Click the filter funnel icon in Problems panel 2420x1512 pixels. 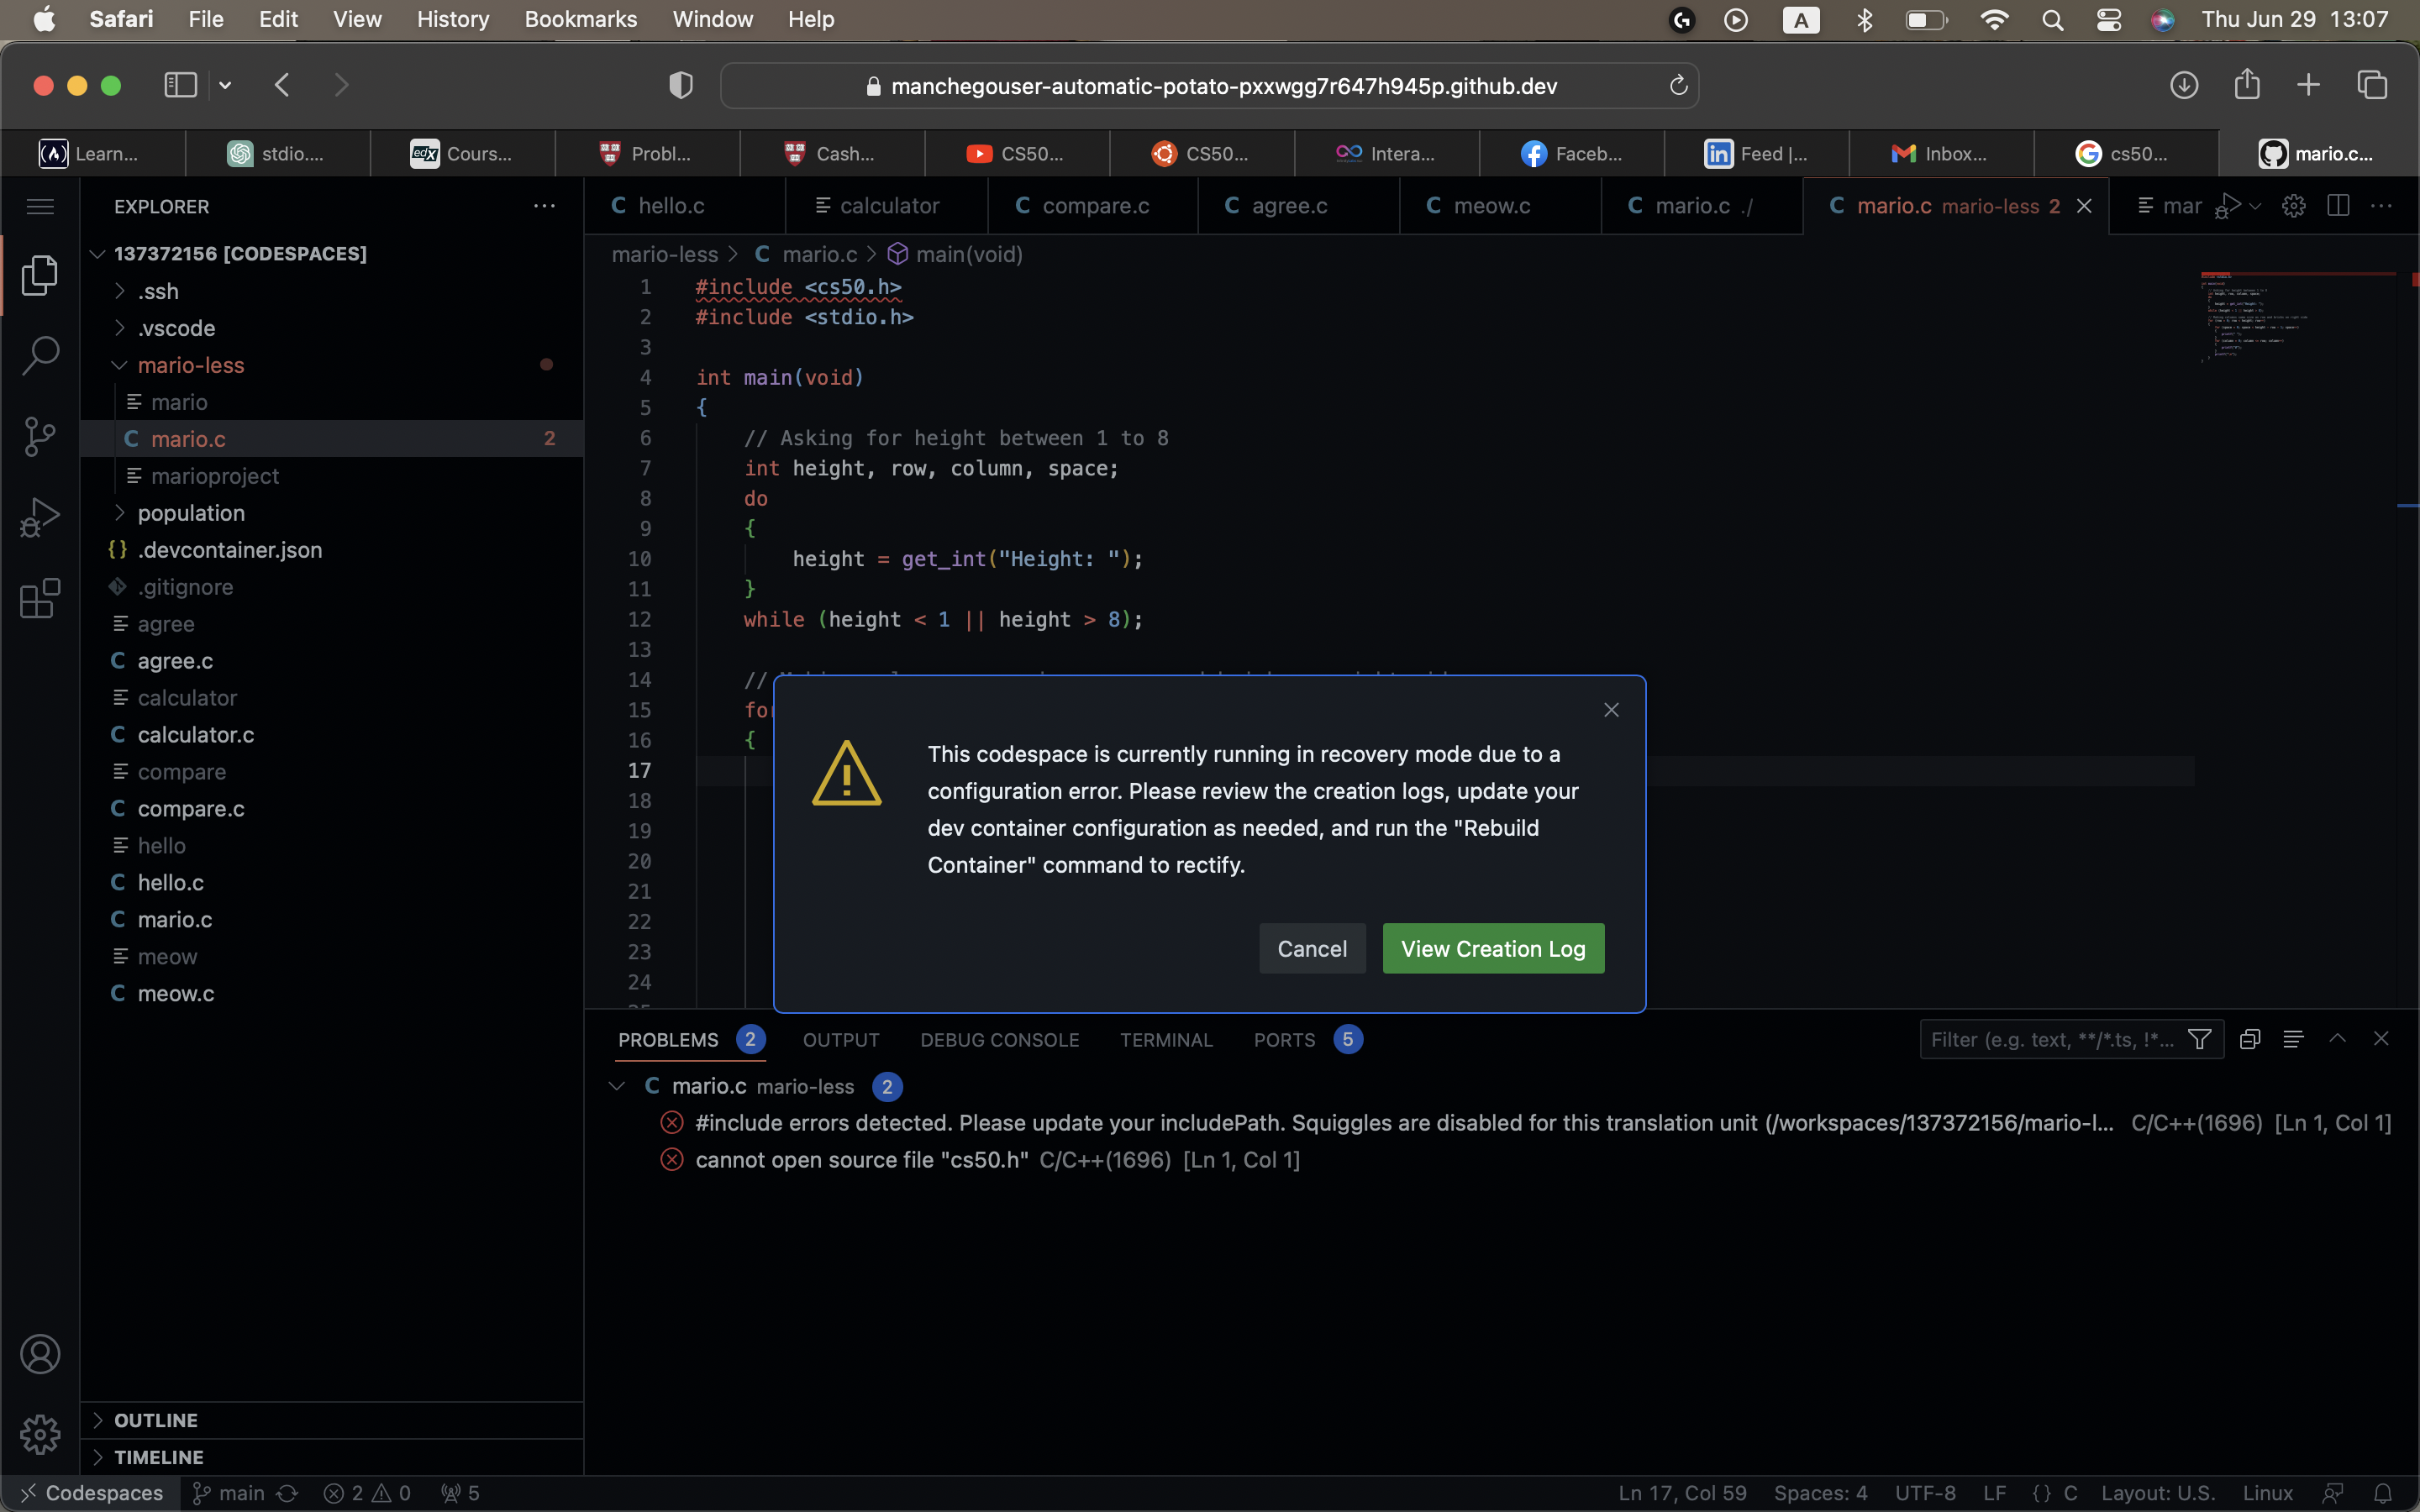[2200, 1040]
